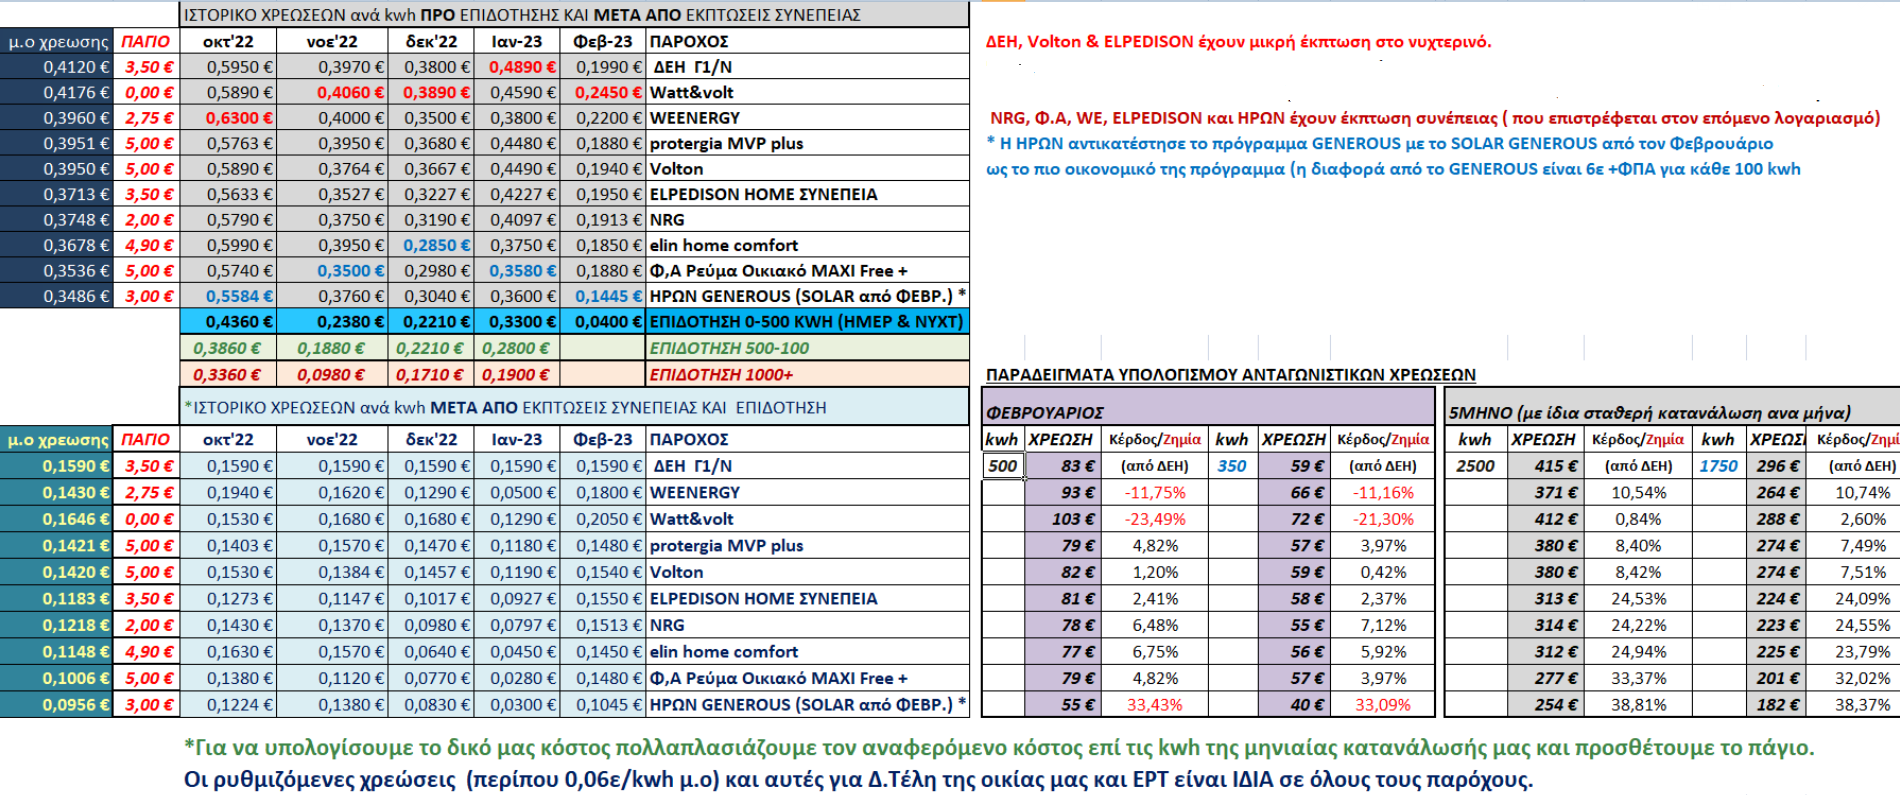1900x795 pixels.
Task: Click the ΜΕΤΑ ΑΠΟ ΕΚΠΤΩΣΕΙΣ ΚΑΙ ΕΠΙΔΟΤΗΣΗ title cell
Action: [575, 408]
